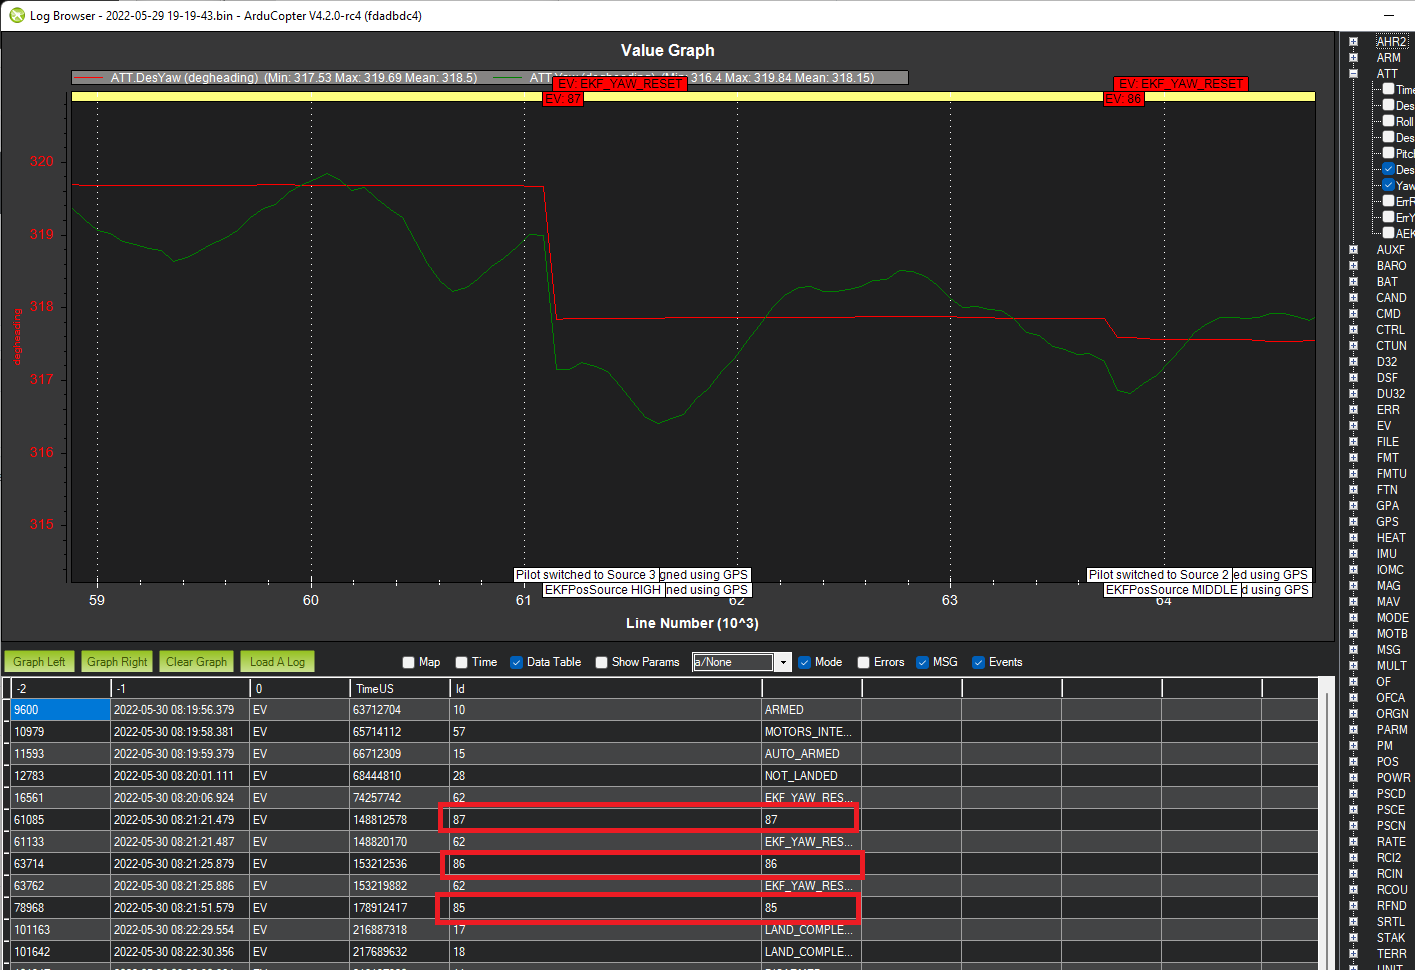Enable the Show Params checkbox
This screenshot has height=970, width=1415.
(601, 662)
